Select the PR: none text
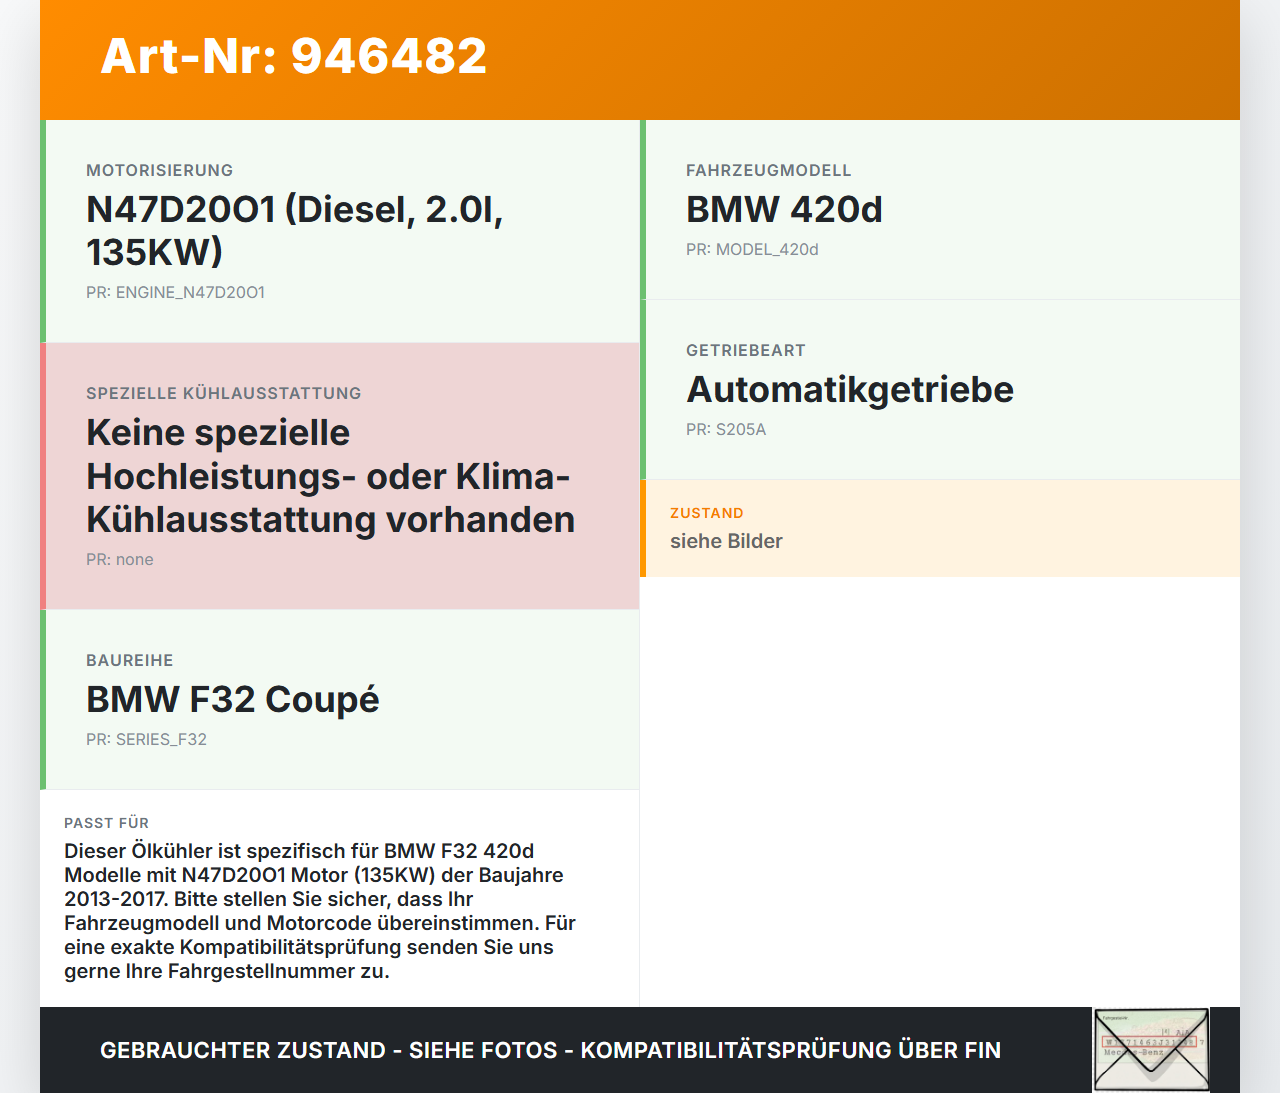The image size is (1280, 1094). tap(120, 560)
